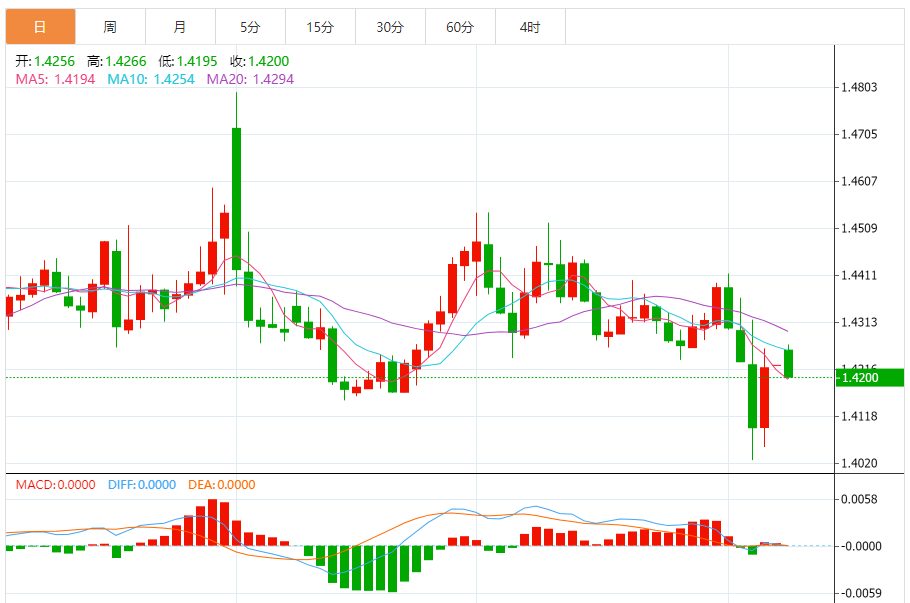The image size is (910, 603).
Task: Click the 1.4313 price axis label
Action: (860, 323)
